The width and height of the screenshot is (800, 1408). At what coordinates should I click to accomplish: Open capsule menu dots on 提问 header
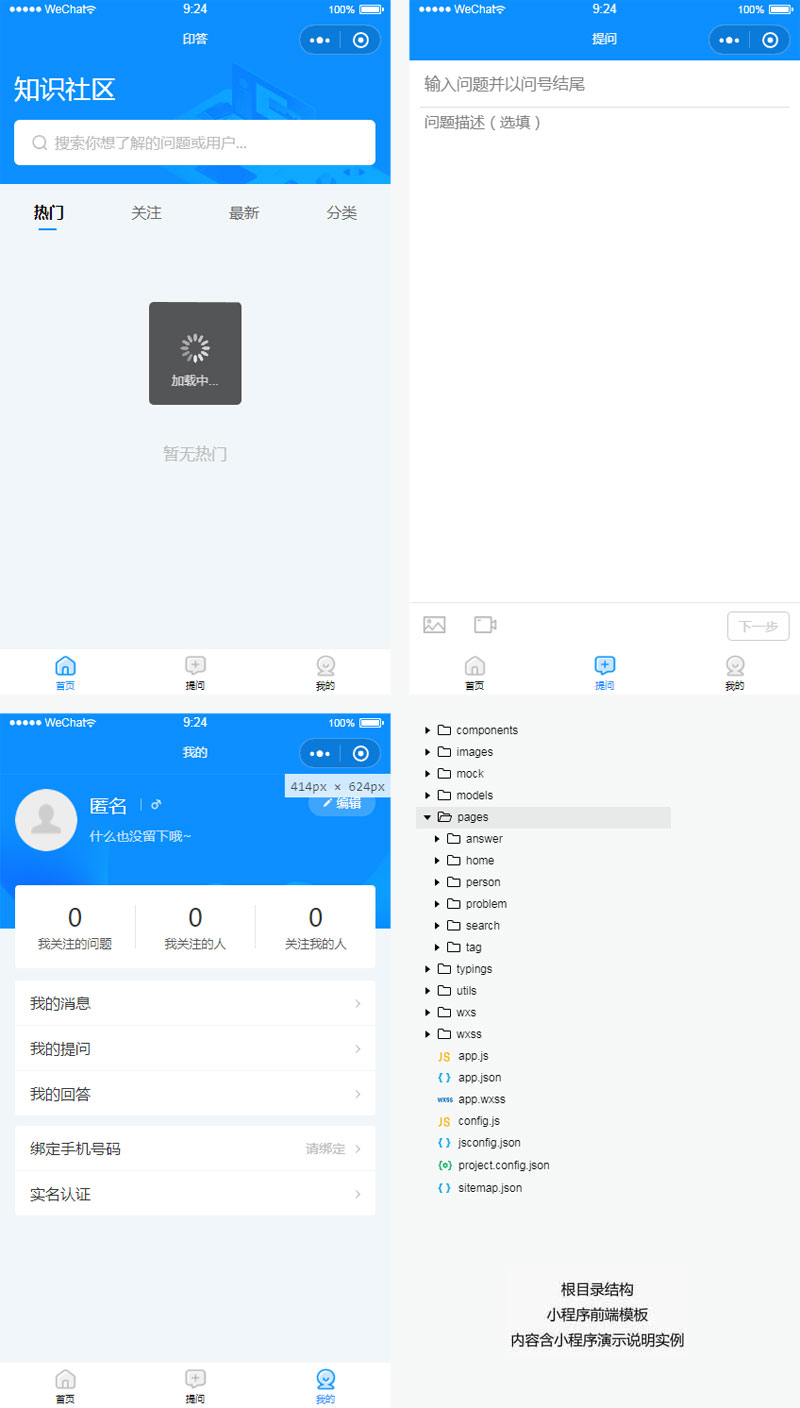point(730,40)
